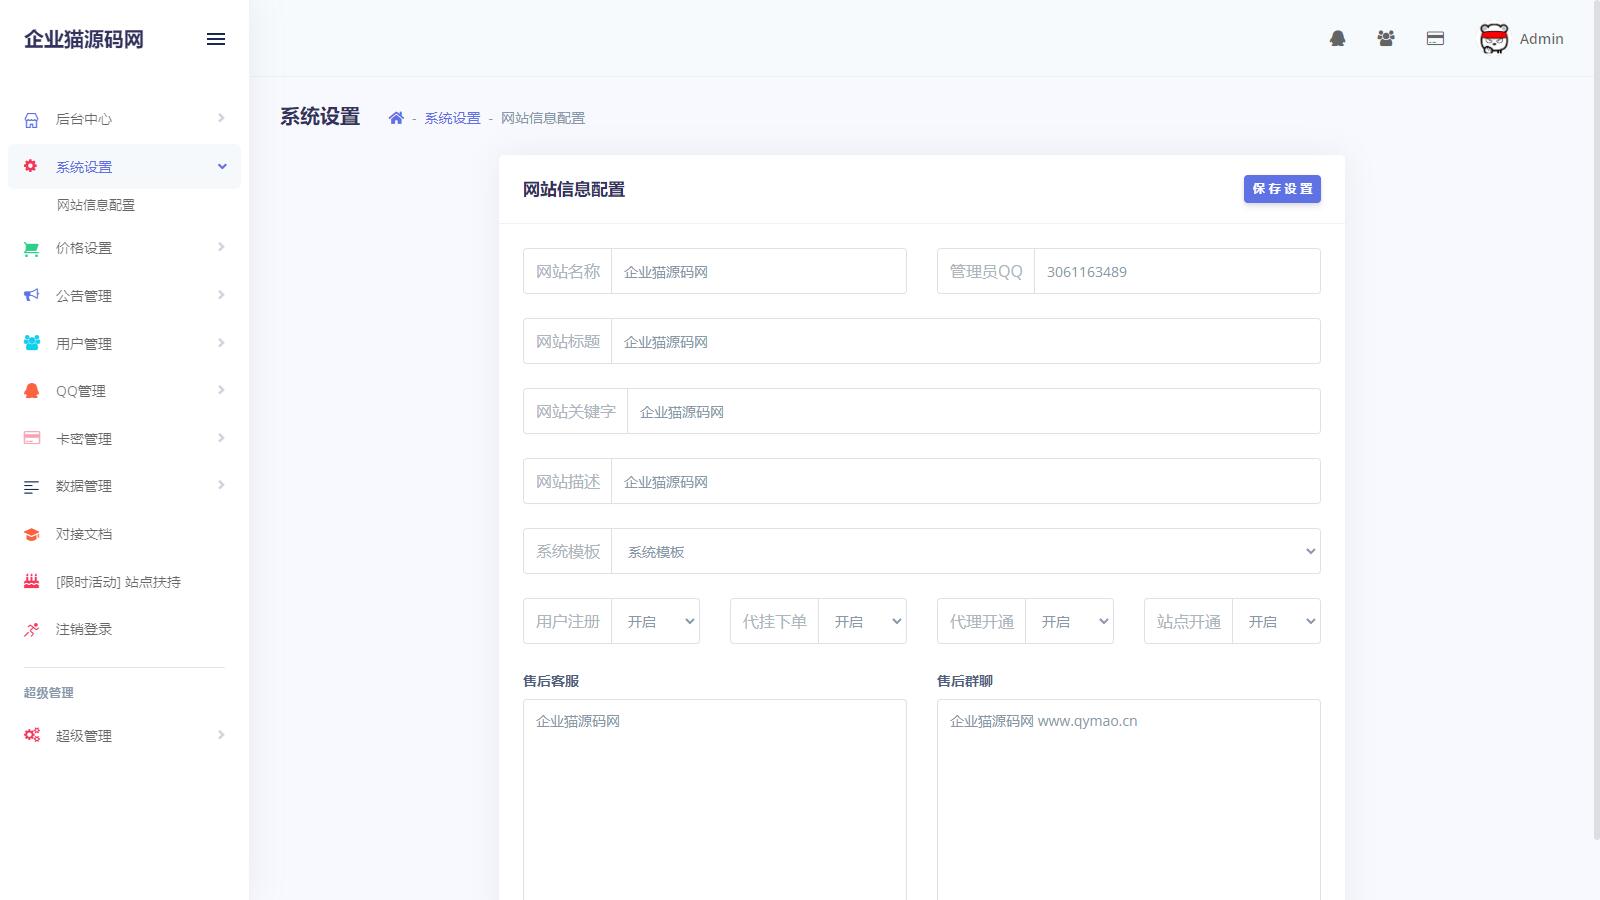
Task: Open the 对接文档 sidebar menu item
Action: [x=84, y=534]
